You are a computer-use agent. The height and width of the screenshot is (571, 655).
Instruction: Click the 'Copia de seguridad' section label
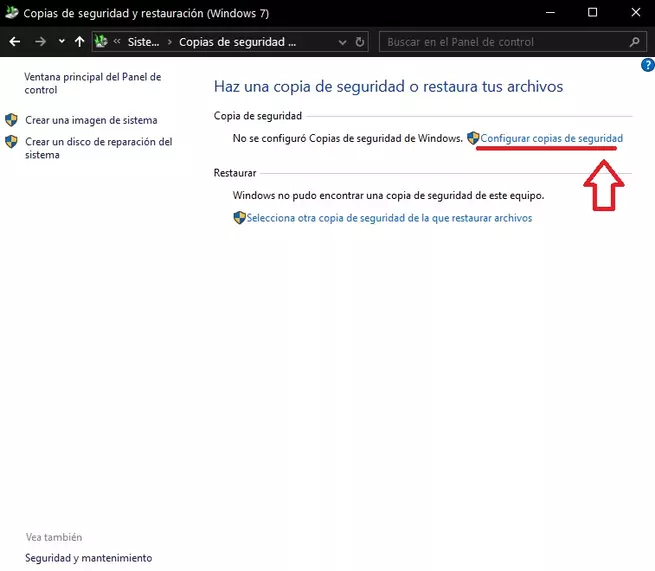[258, 116]
